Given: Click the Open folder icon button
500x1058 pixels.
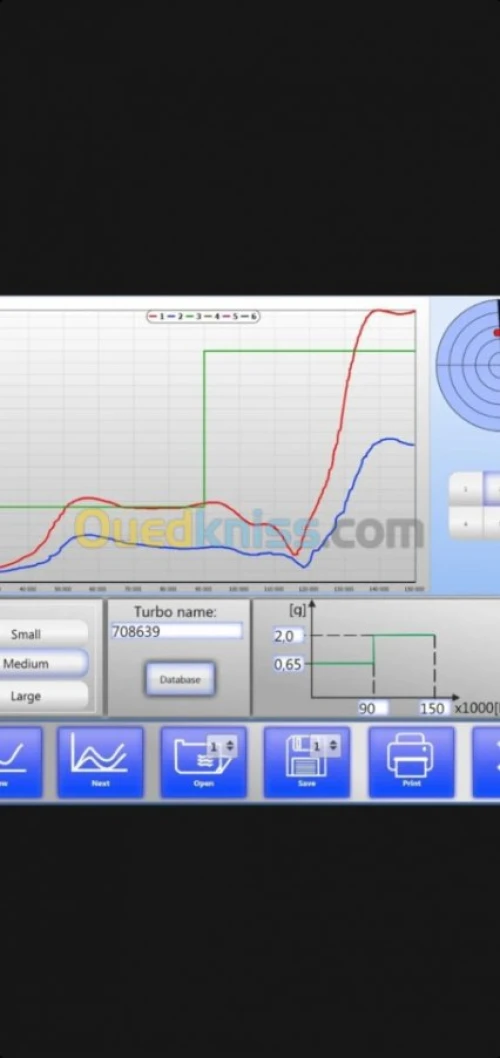Looking at the screenshot, I should coord(203,762).
